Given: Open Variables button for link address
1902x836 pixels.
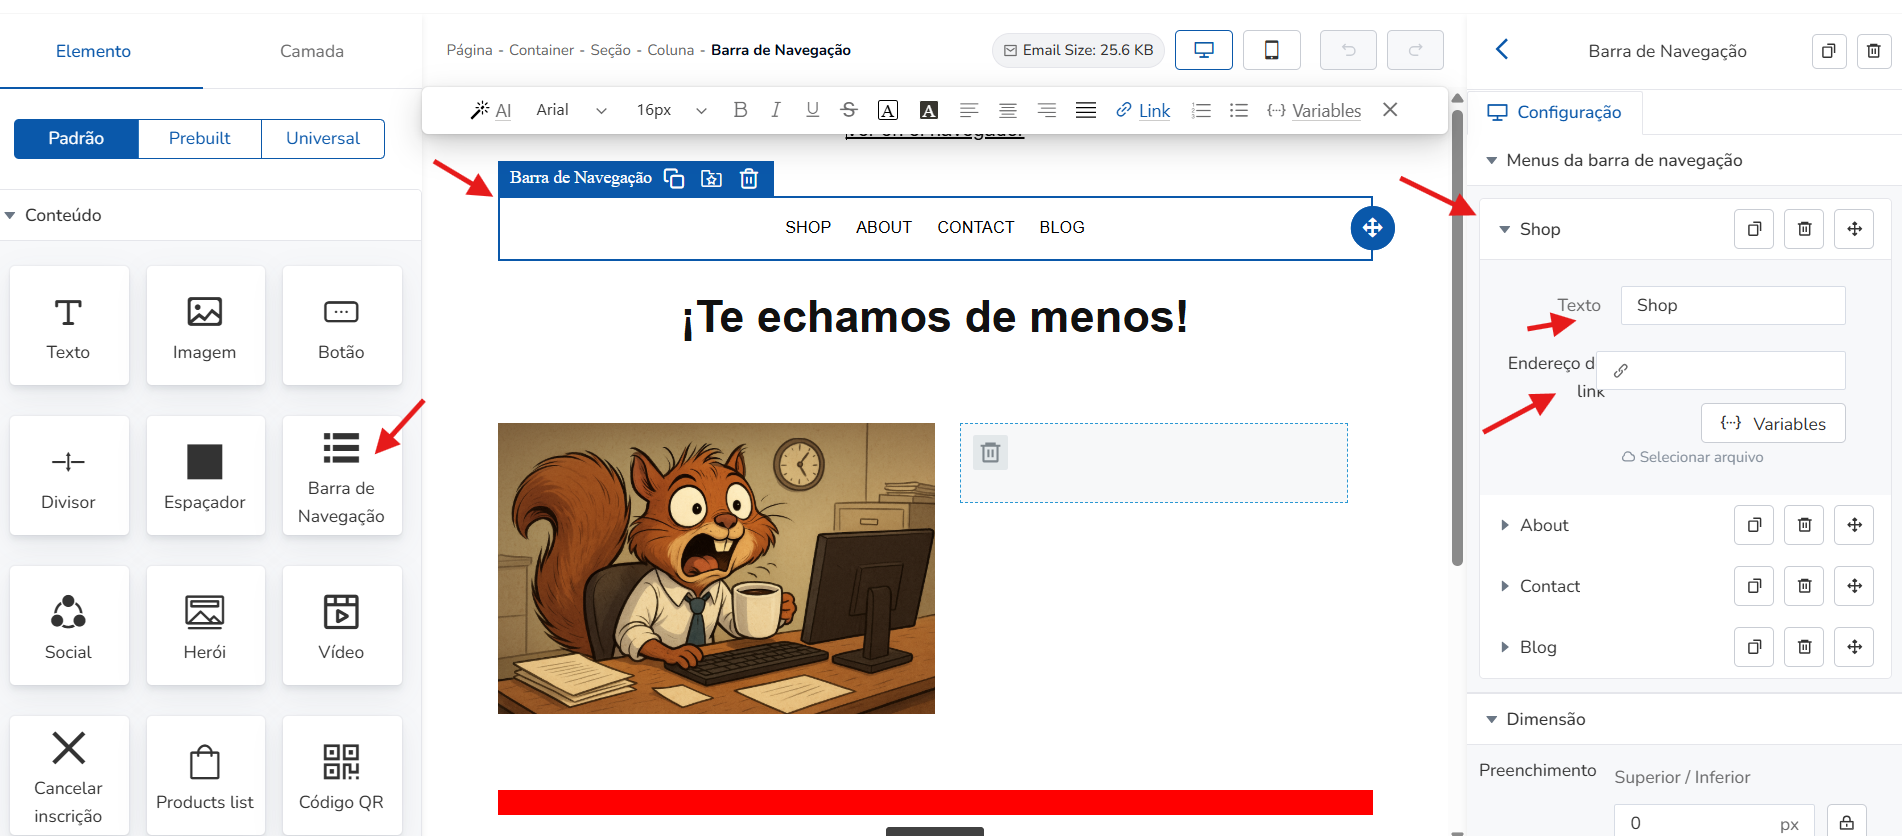Looking at the screenshot, I should pyautogui.click(x=1773, y=423).
